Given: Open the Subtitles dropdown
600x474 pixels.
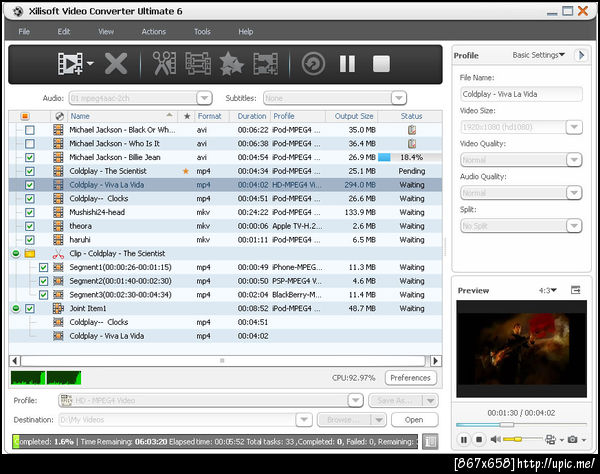Looking at the screenshot, I should 399,98.
